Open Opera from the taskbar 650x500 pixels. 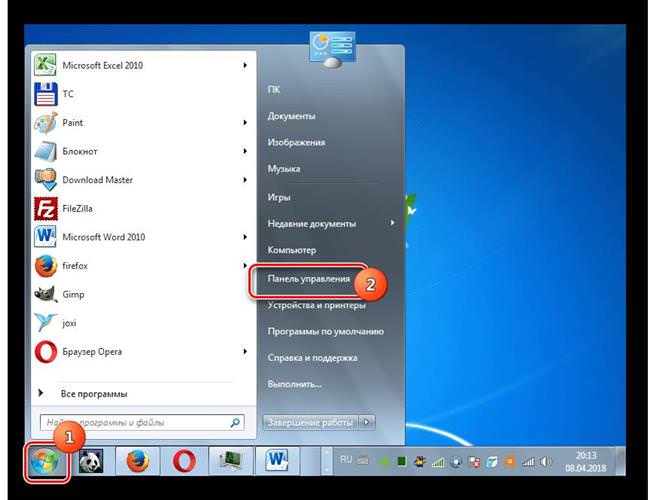[184, 461]
